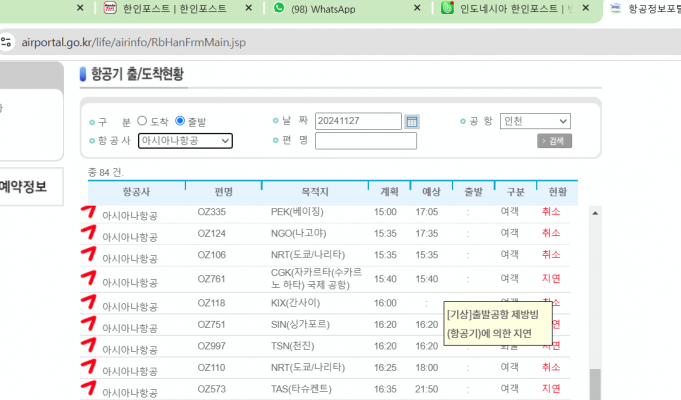Click the site information icon in address bar
Screen dimensions: 681x400
(7, 43)
